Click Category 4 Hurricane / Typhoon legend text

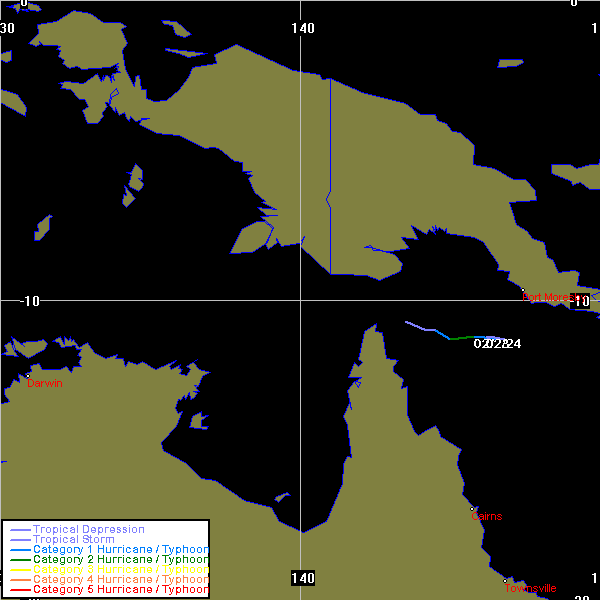(120, 580)
